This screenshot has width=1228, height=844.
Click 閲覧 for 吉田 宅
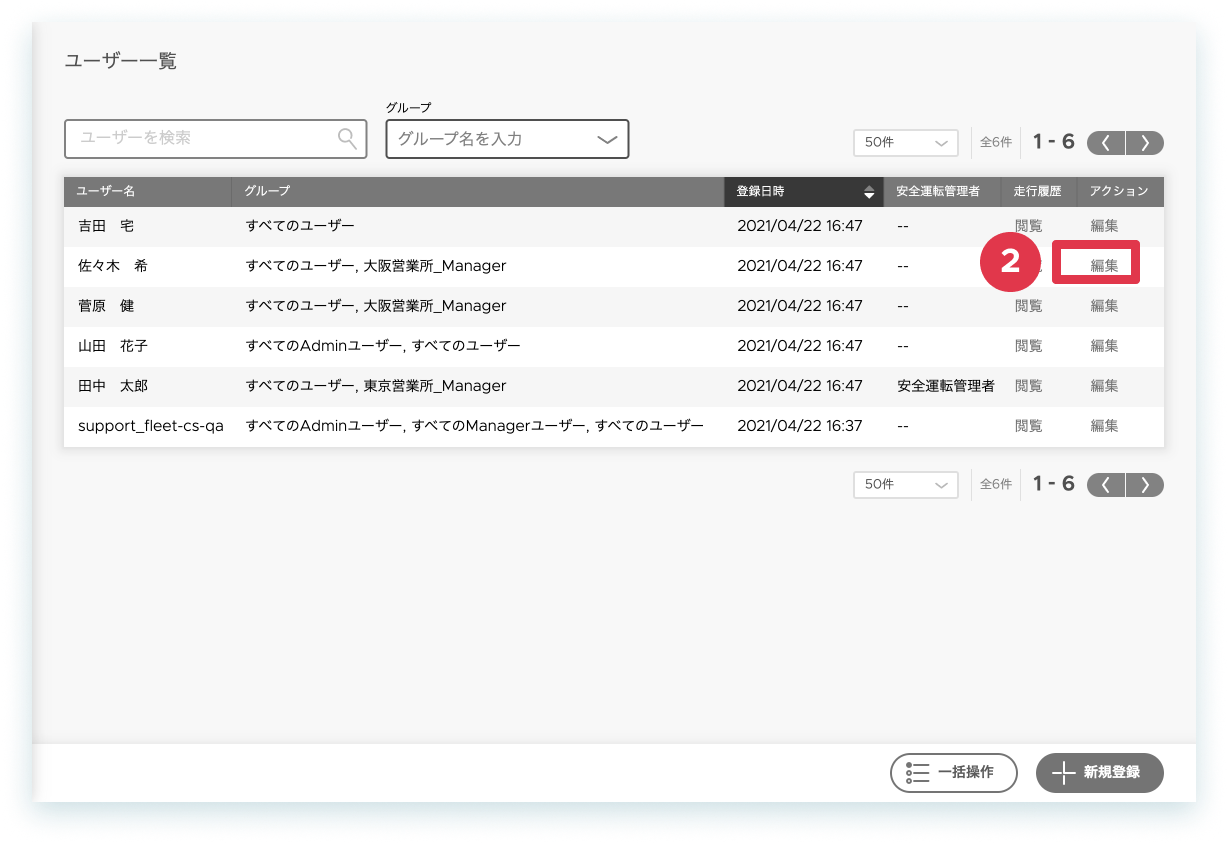click(x=1028, y=226)
